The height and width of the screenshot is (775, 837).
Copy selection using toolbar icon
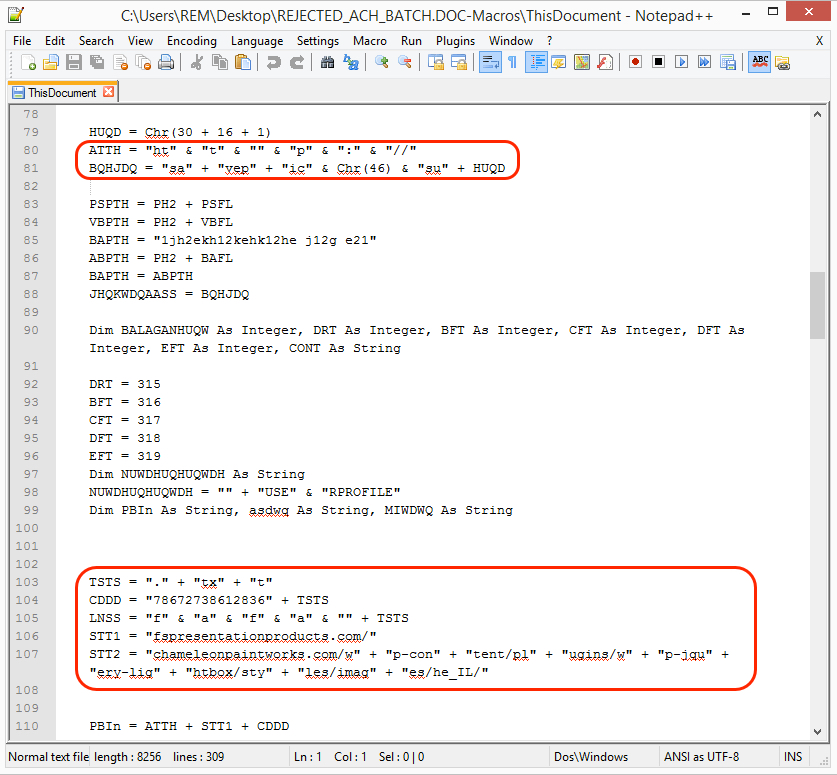click(x=219, y=62)
